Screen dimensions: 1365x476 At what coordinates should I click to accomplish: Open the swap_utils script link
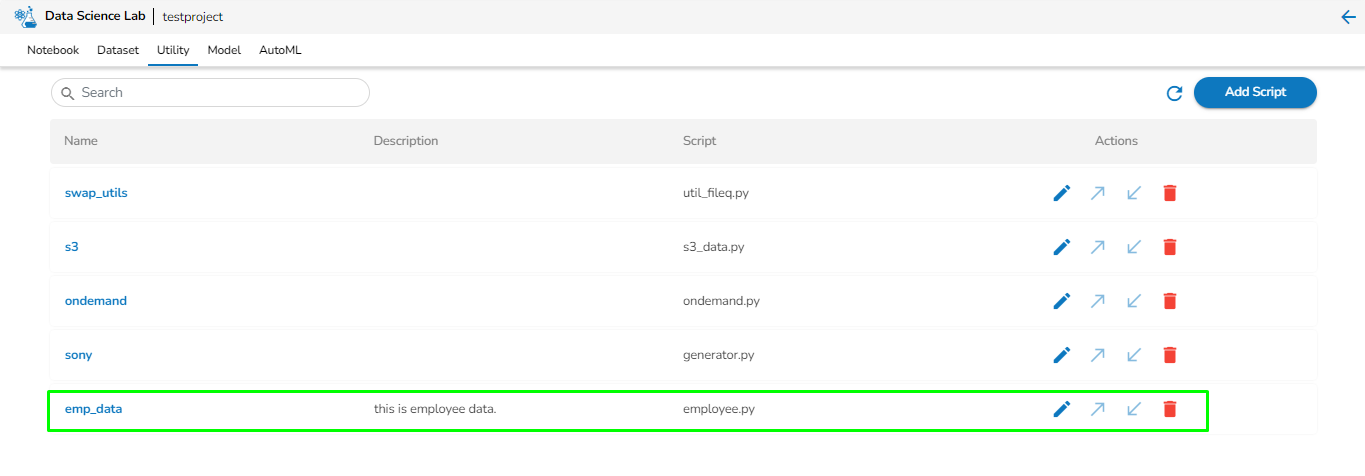point(96,193)
